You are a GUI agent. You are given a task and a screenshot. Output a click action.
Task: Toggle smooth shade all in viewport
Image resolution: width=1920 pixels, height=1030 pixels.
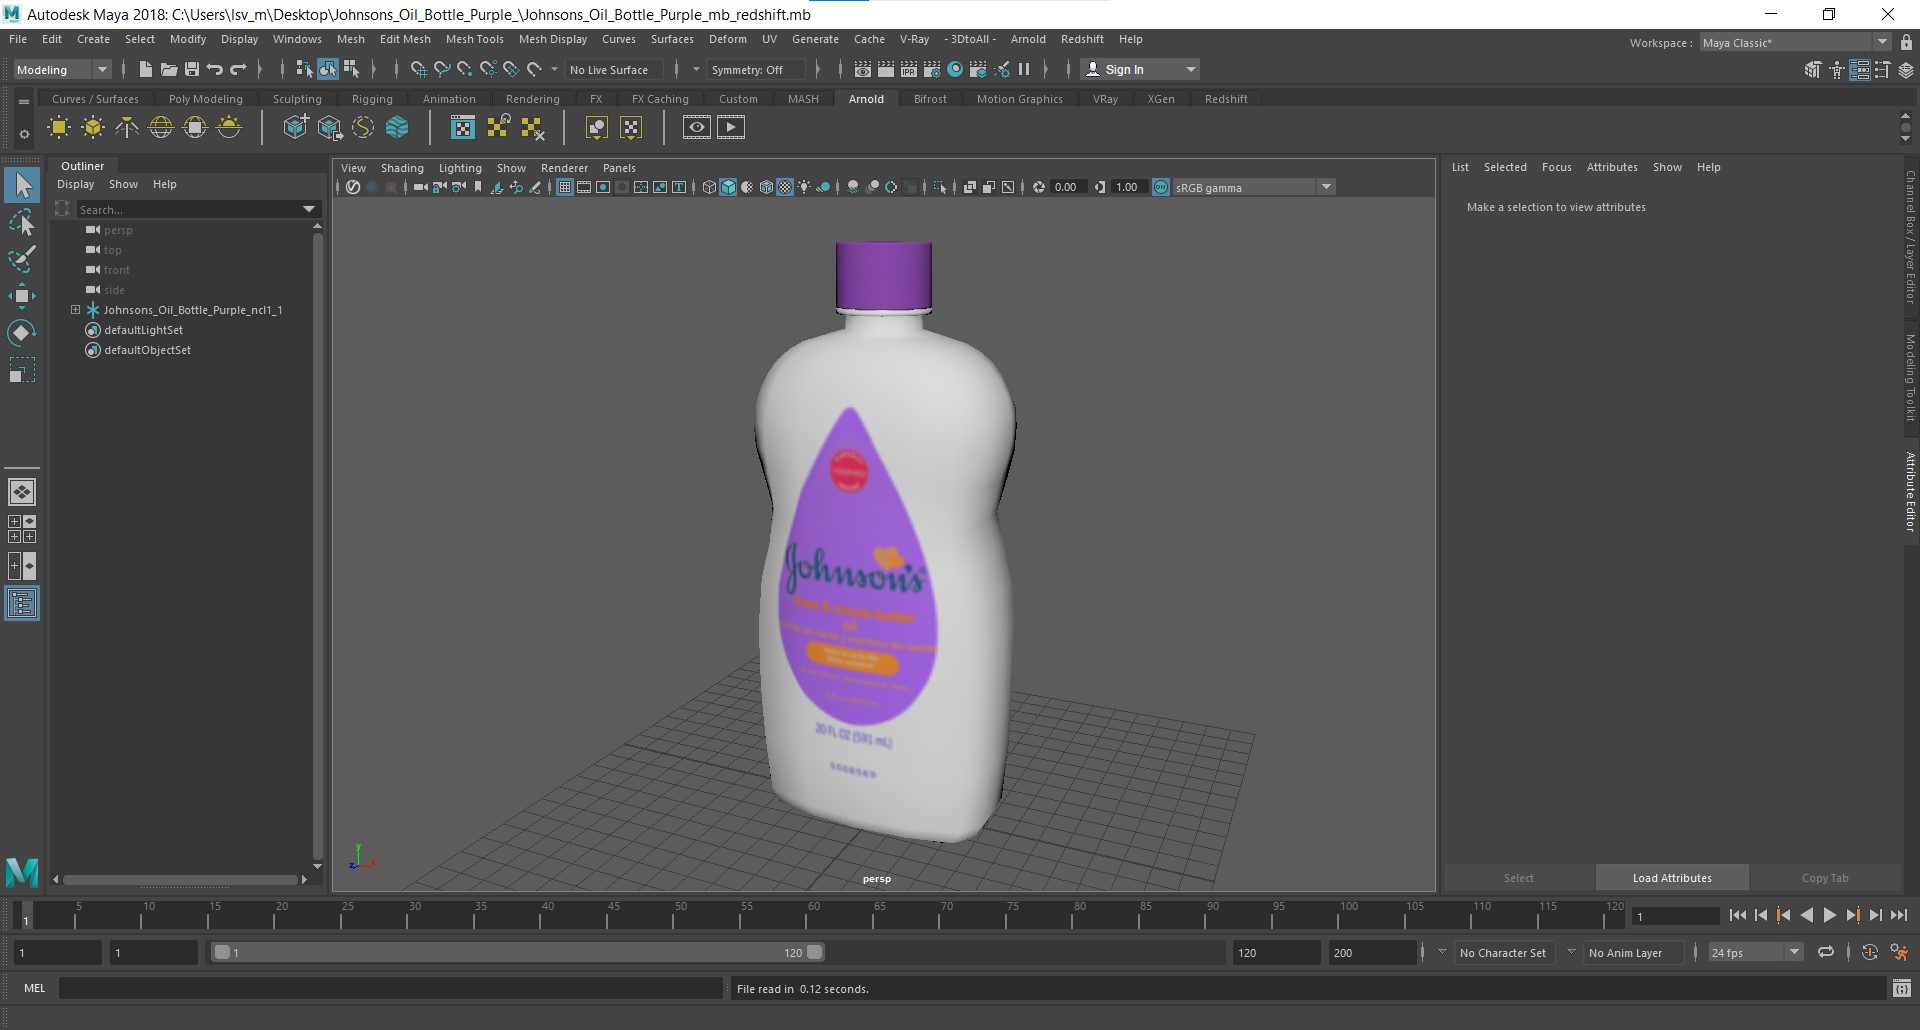728,187
